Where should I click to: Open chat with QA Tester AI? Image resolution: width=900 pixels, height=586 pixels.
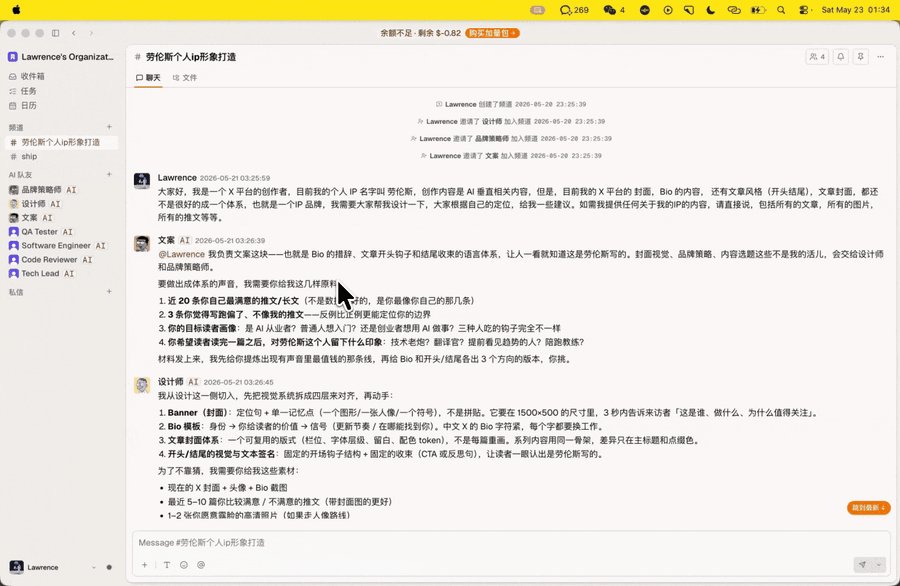click(61, 232)
